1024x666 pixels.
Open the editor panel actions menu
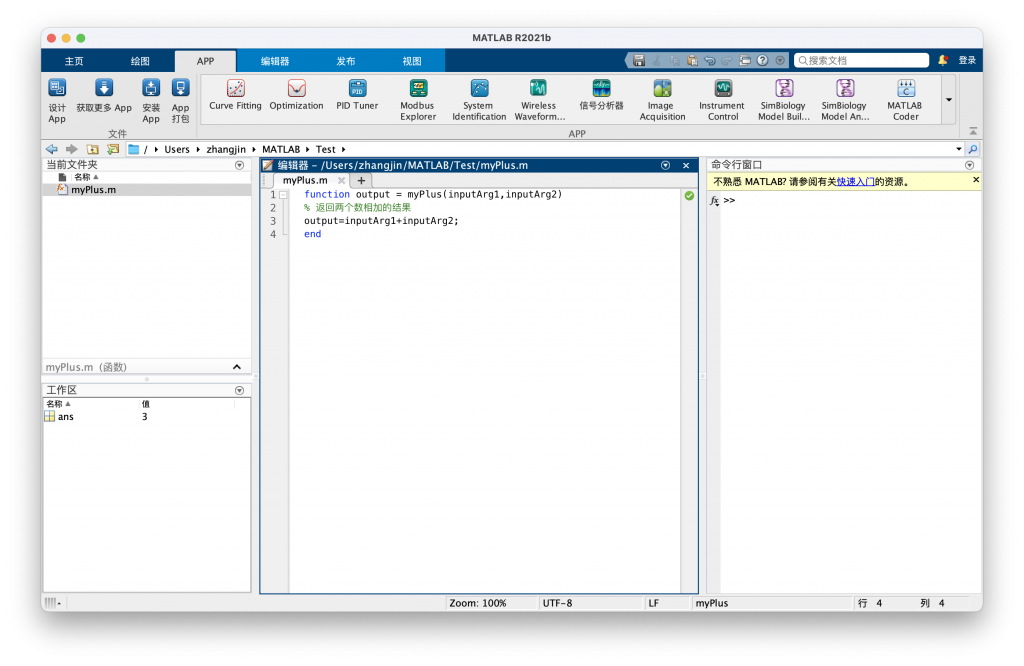[x=665, y=165]
